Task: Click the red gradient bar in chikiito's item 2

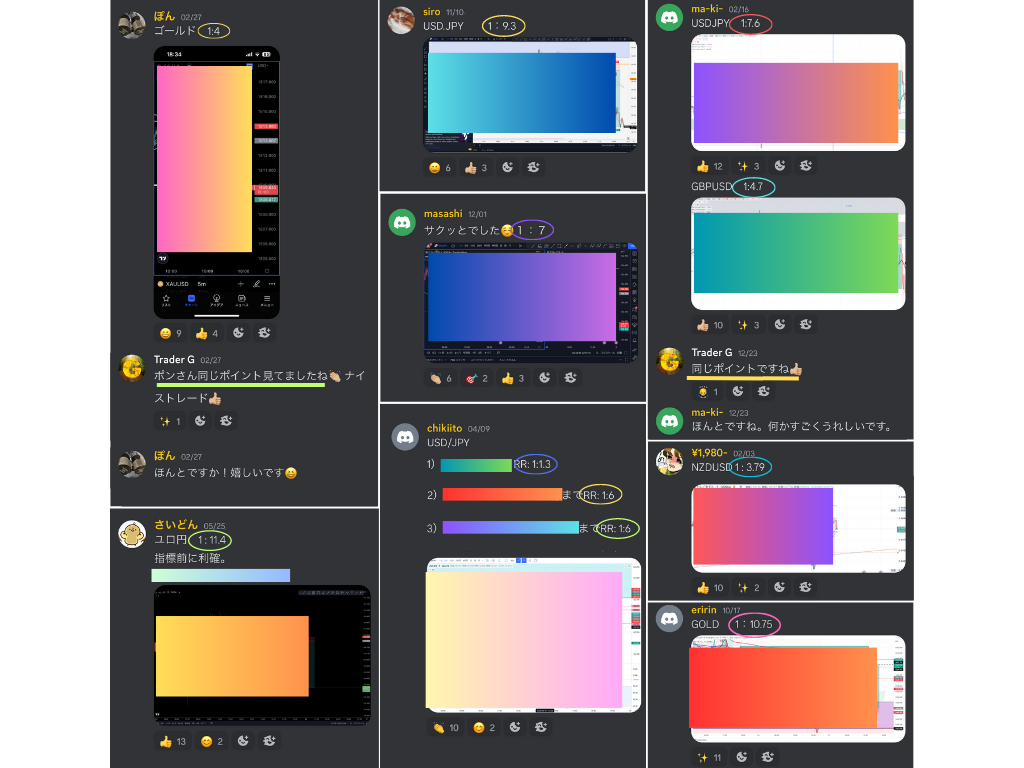Action: pyautogui.click(x=502, y=495)
